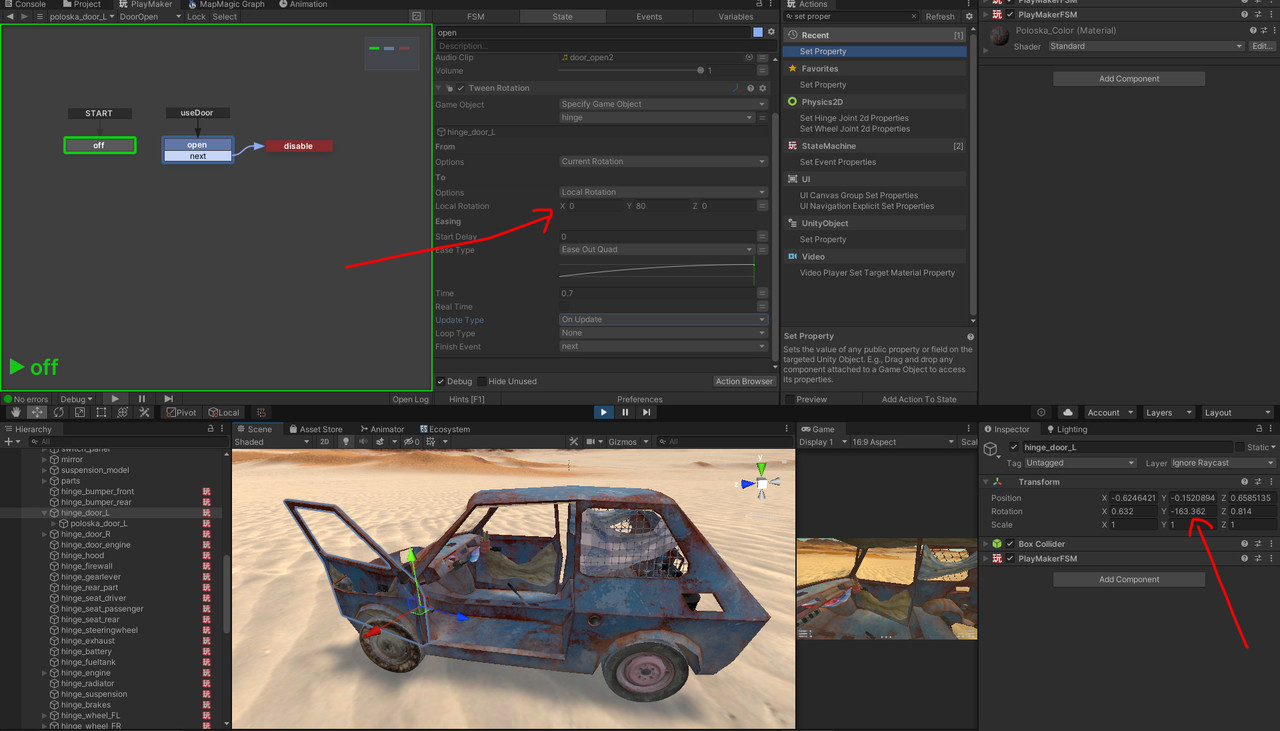The image size is (1280, 731).
Task: Select the 'off' state node
Action: click(x=99, y=145)
